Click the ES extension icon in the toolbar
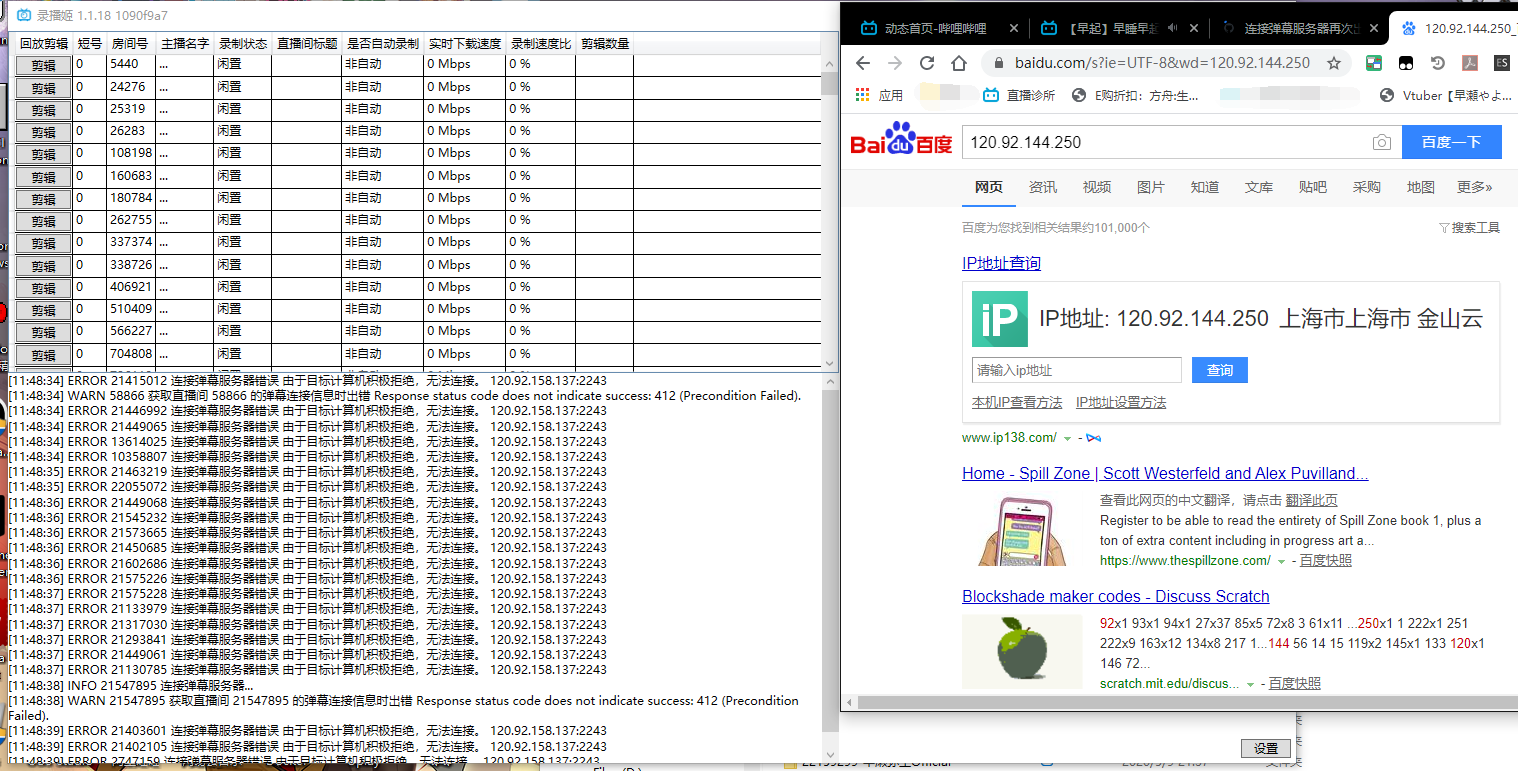 [x=1500, y=62]
